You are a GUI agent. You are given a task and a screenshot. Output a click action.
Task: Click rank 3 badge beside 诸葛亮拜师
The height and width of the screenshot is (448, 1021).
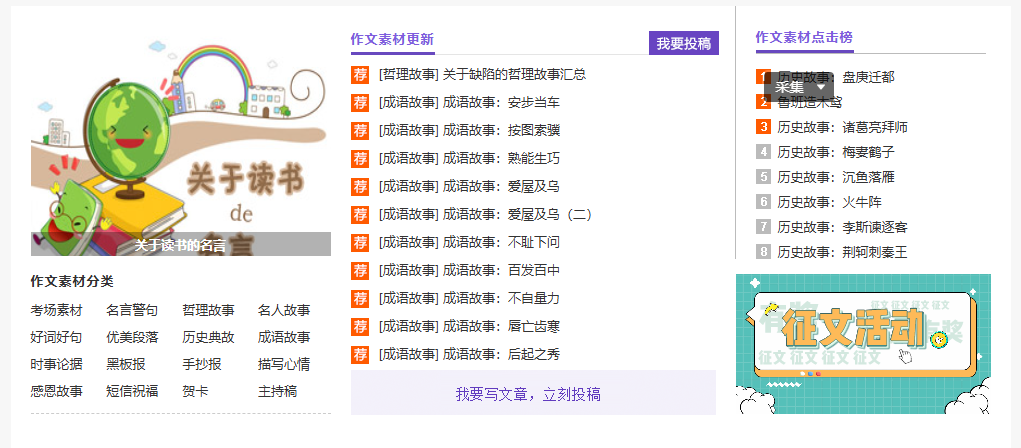pos(763,127)
